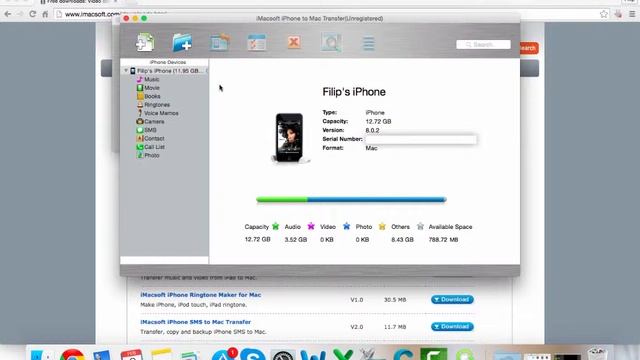
Task: Download iPhone Ringtone Maker in browser
Action: (x=452, y=300)
